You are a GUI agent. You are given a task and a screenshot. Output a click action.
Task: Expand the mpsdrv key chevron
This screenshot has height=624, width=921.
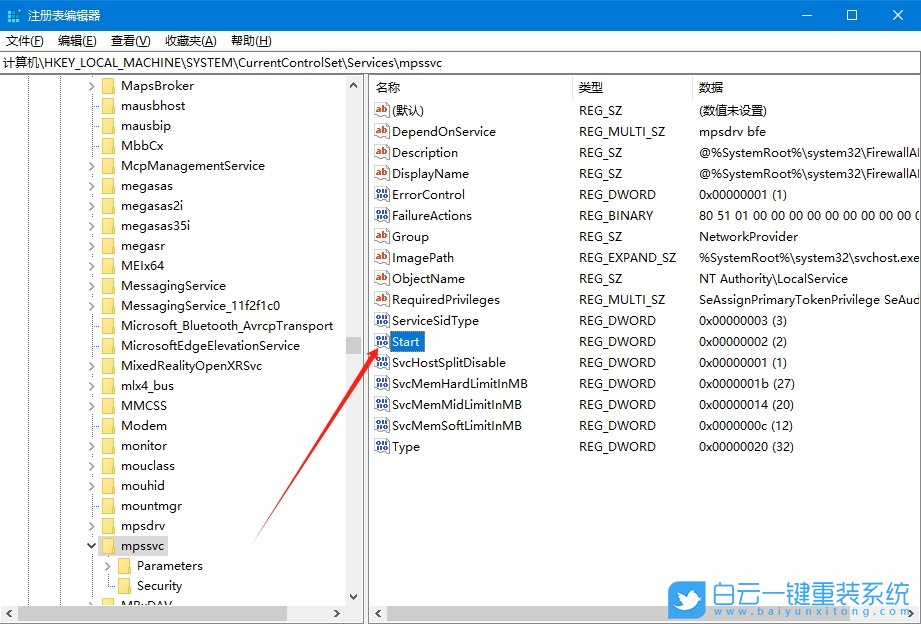[x=92, y=525]
